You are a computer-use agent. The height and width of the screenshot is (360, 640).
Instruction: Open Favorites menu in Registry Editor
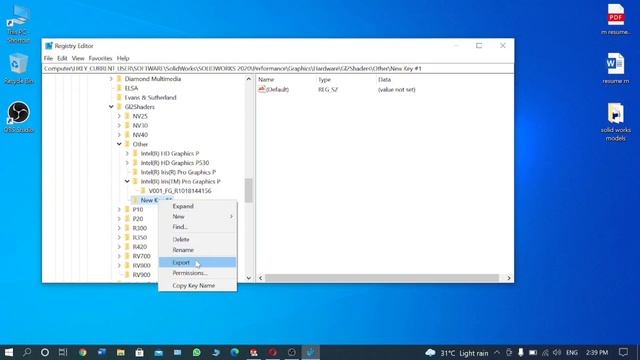[100, 58]
